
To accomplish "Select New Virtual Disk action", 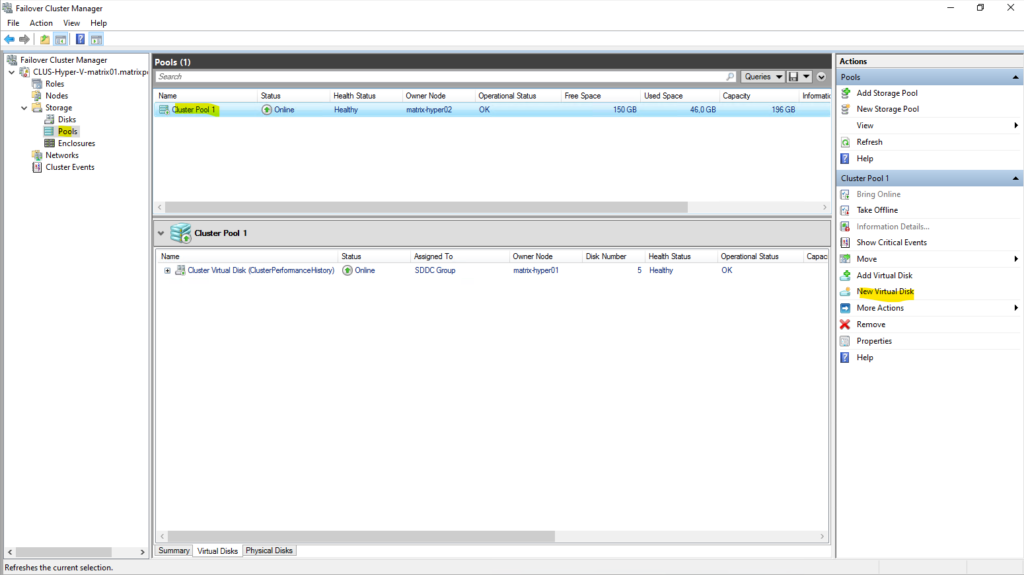I will coord(885,292).
